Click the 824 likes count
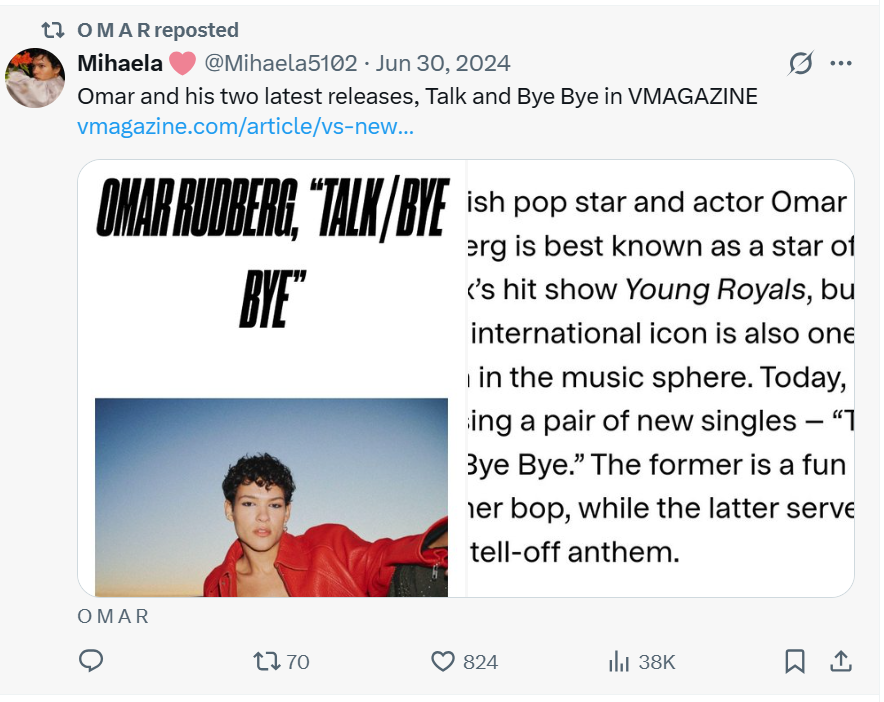 pos(480,662)
